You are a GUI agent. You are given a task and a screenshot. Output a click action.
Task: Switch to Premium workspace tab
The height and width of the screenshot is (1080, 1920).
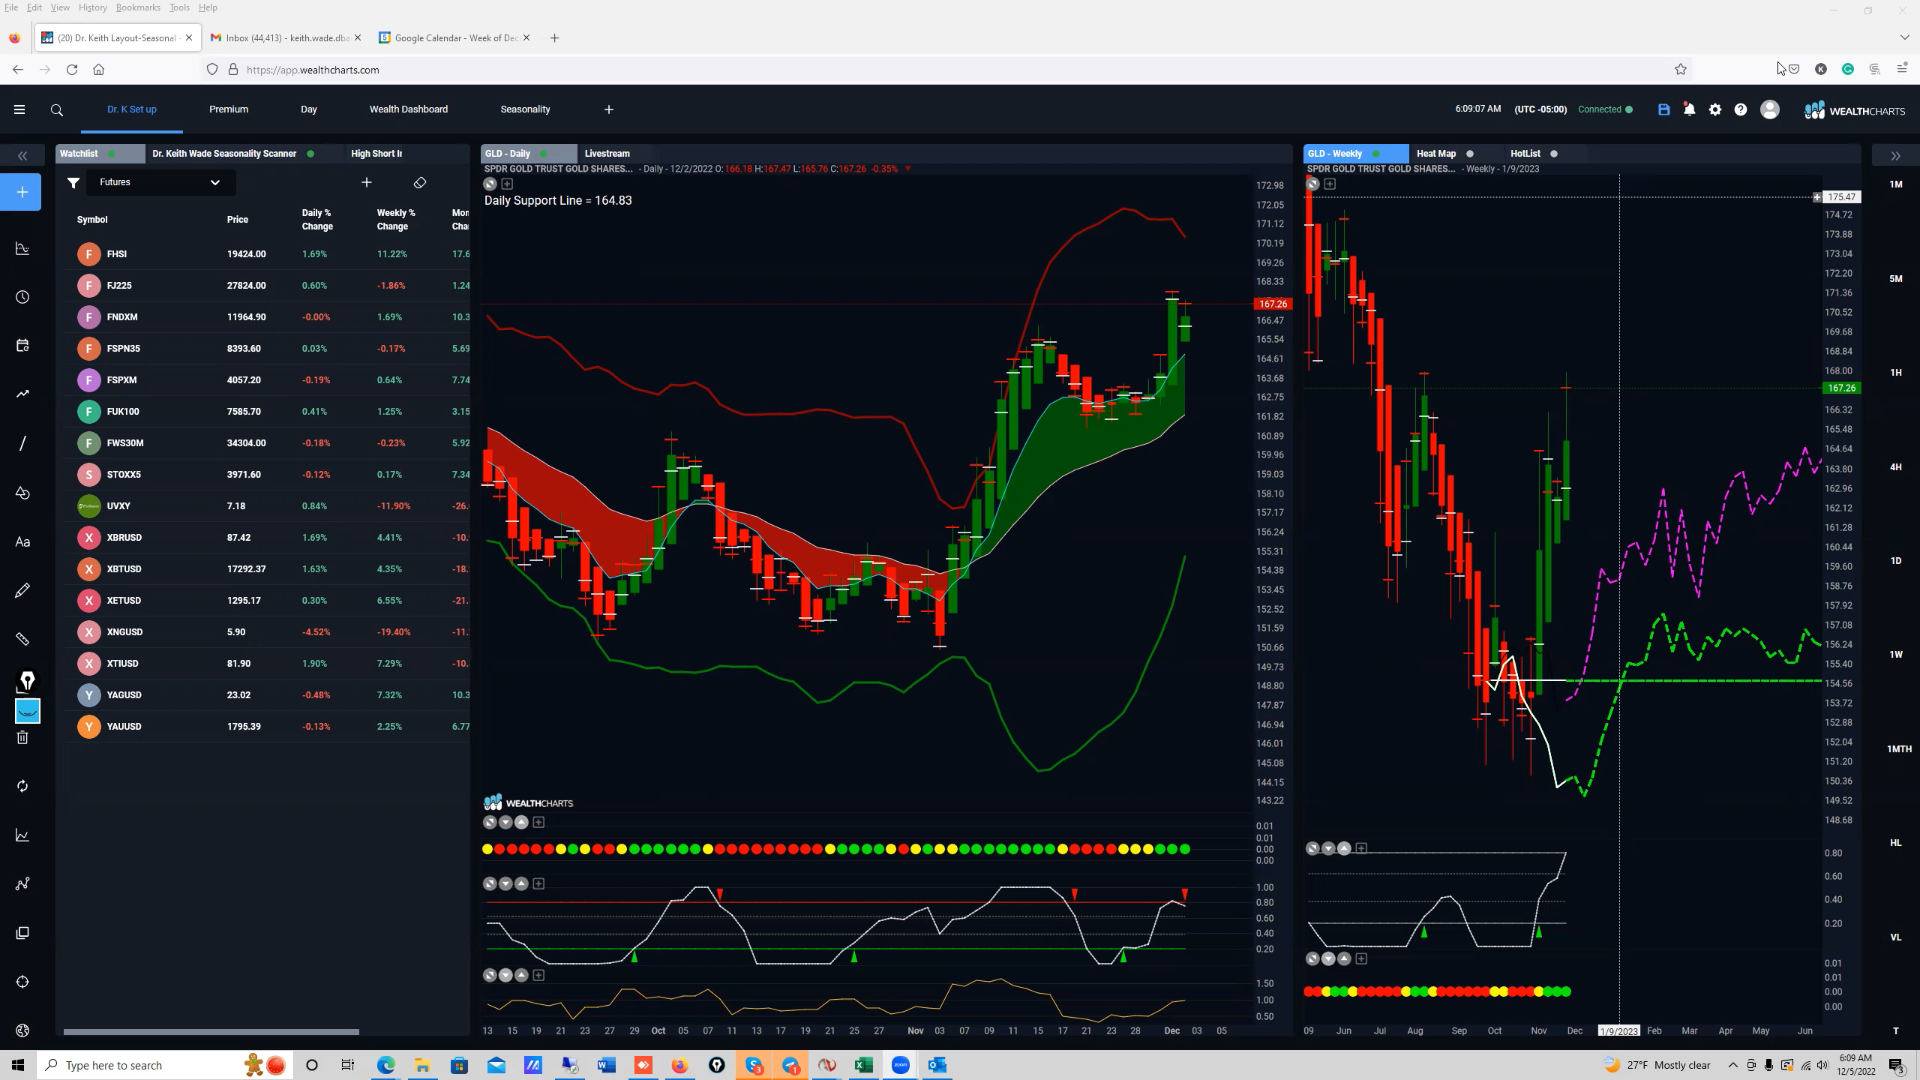(x=229, y=110)
